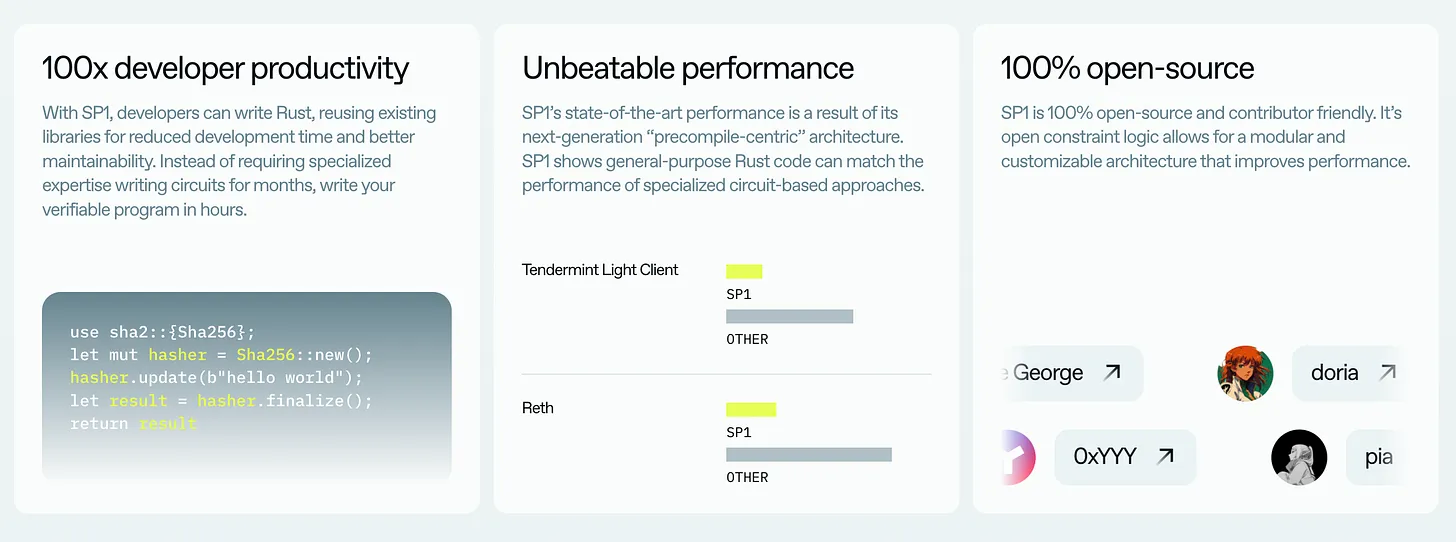Click the "Tendermint Light Client" benchmark label
Viewport: 1456px width, 542px height.
600,270
